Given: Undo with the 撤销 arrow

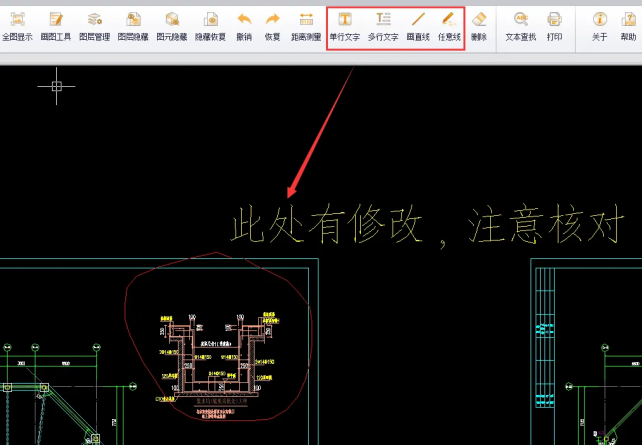Looking at the screenshot, I should 244,25.
